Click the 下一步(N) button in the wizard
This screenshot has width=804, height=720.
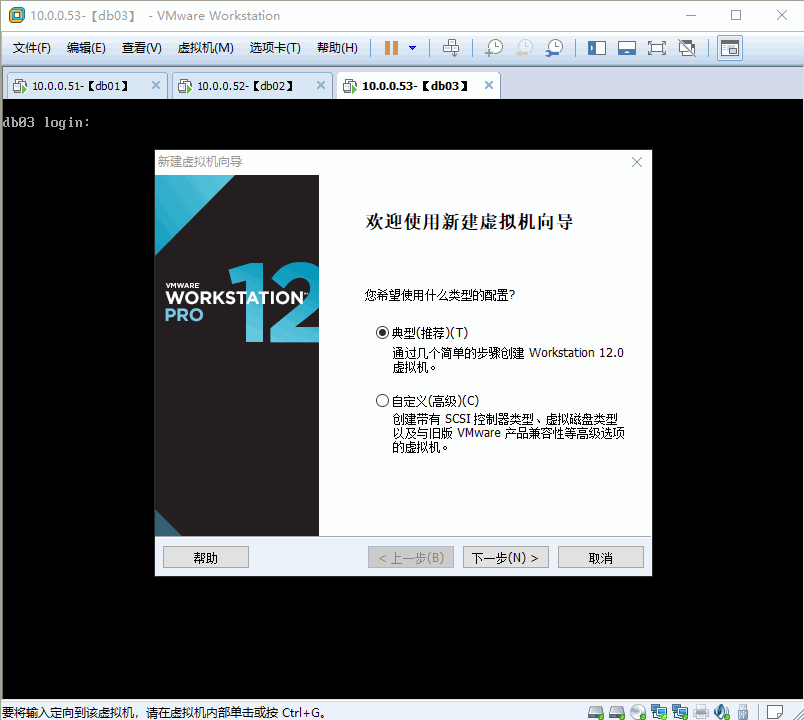click(x=505, y=557)
